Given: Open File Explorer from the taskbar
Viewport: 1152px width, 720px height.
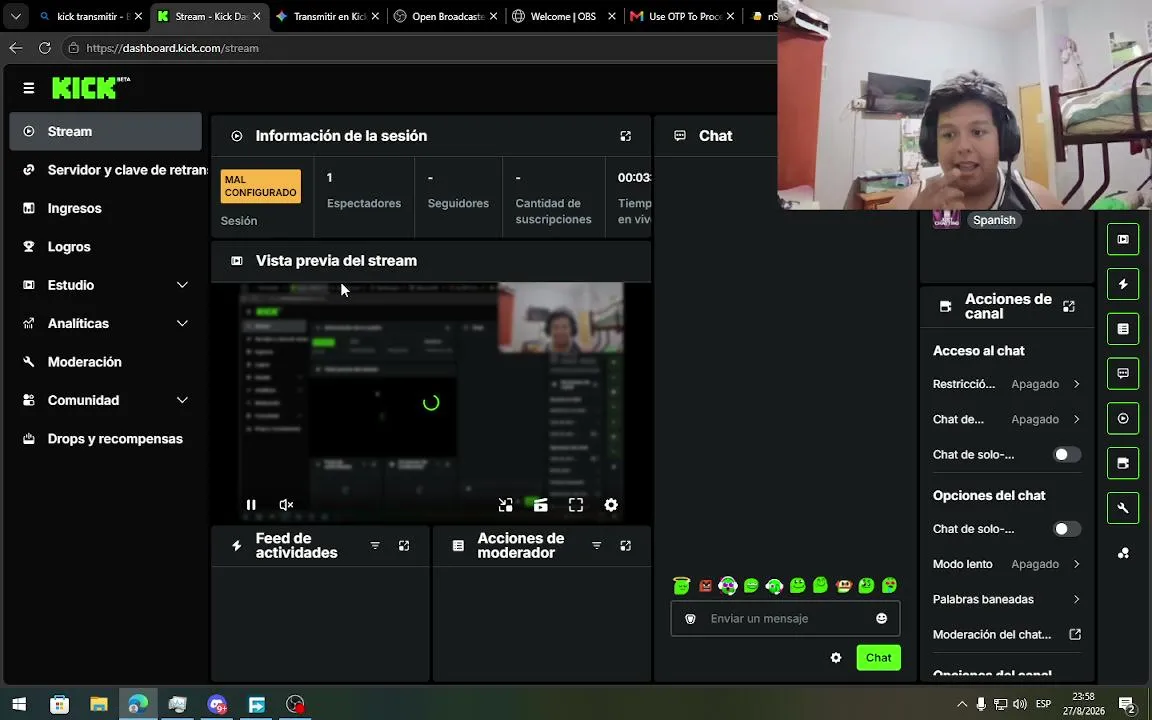Looking at the screenshot, I should (98, 705).
